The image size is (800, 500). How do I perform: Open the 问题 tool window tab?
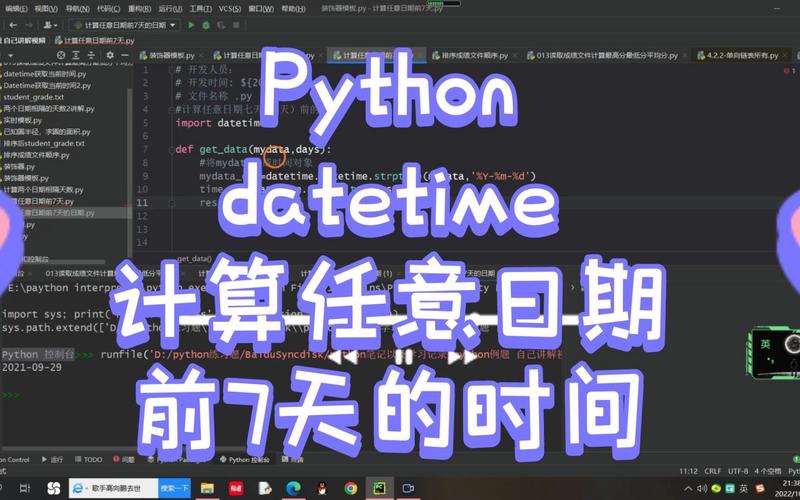click(x=124, y=460)
